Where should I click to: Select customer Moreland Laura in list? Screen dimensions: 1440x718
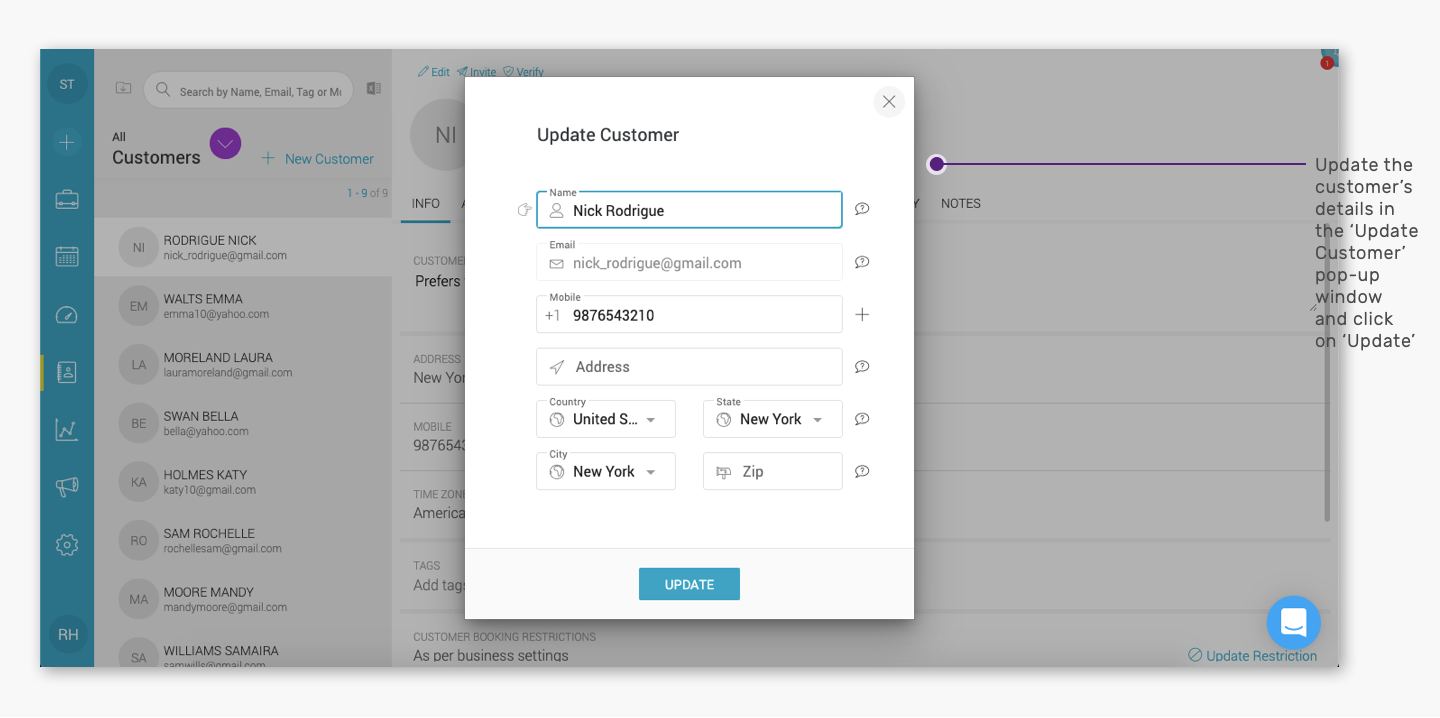coord(243,364)
